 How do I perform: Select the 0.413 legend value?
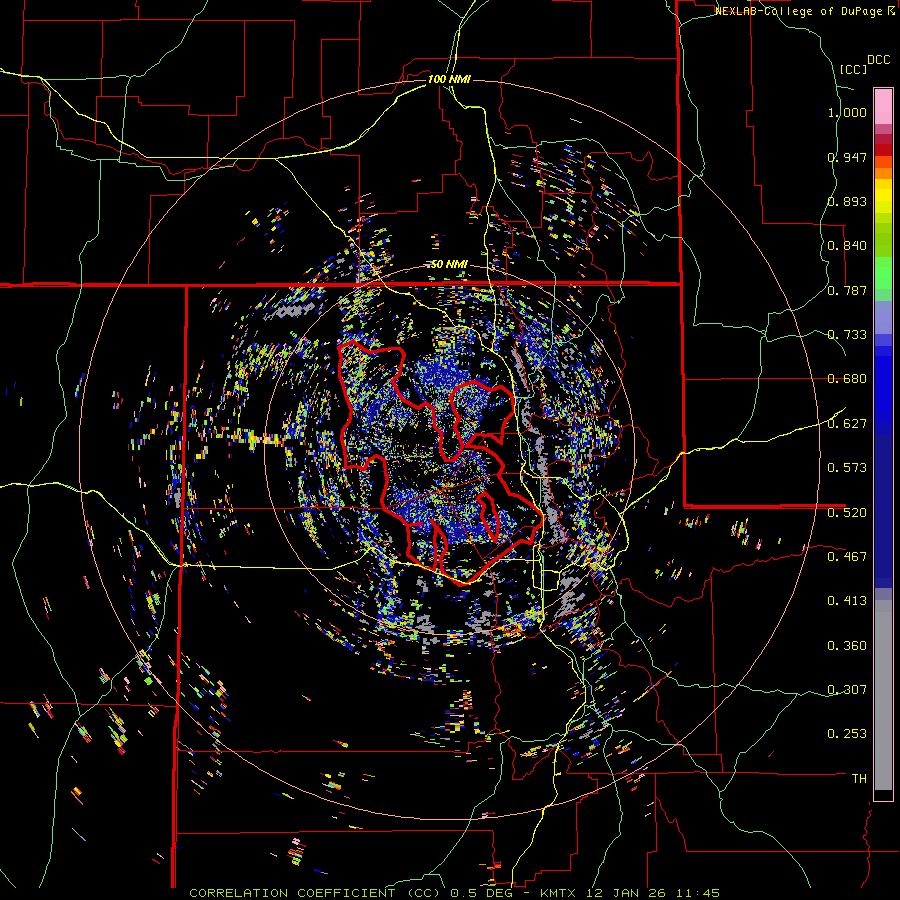tap(847, 601)
